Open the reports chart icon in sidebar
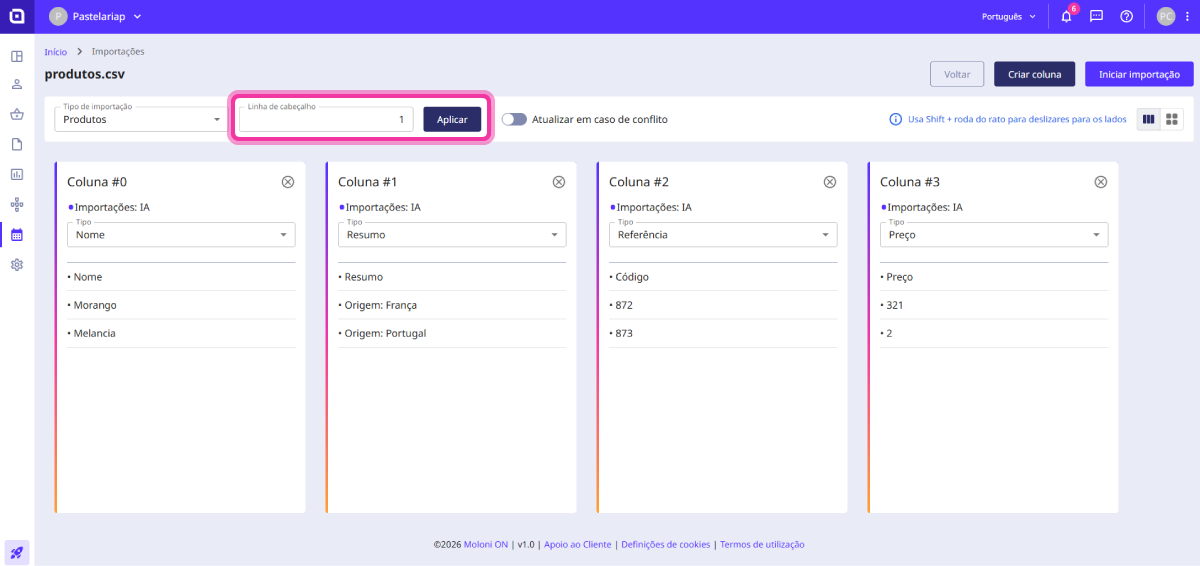The height and width of the screenshot is (566, 1200). tap(17, 174)
